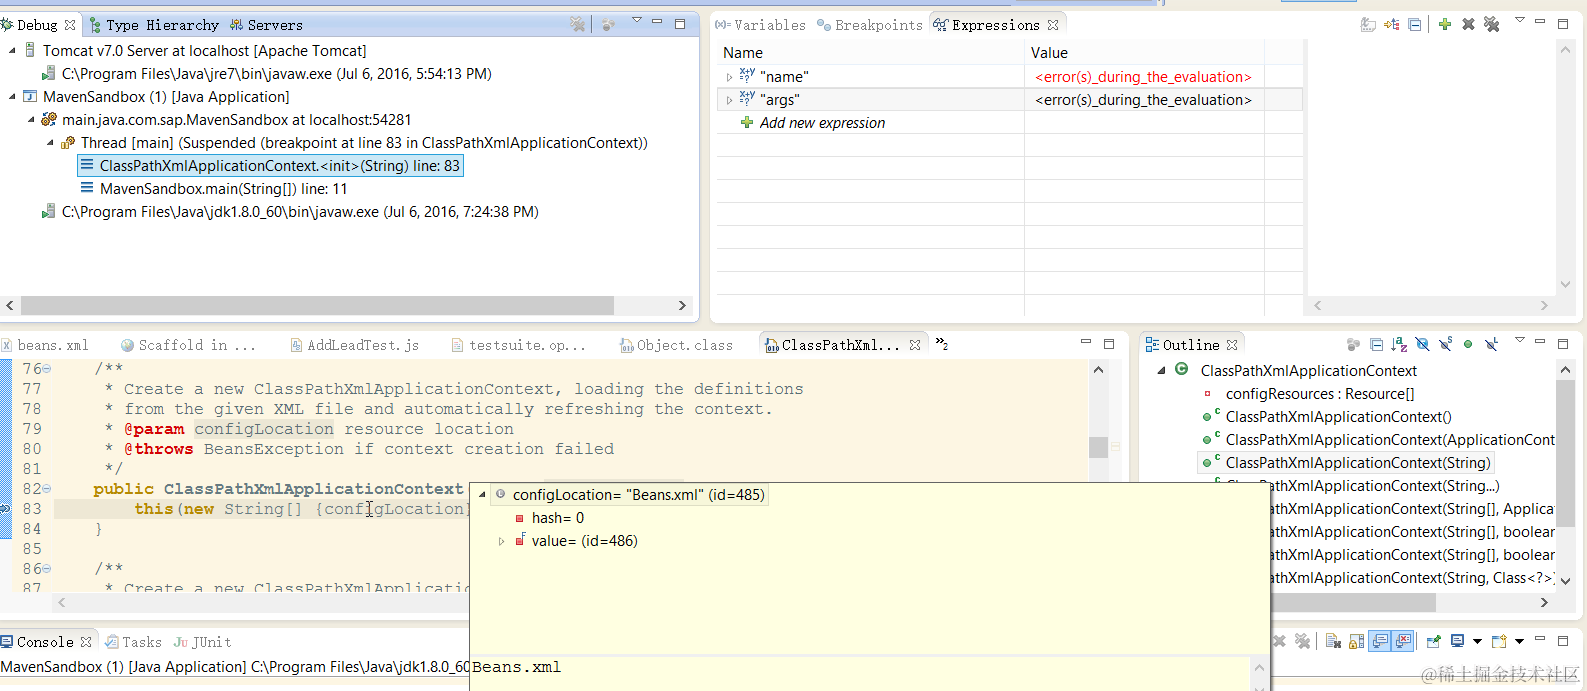Viewport: 1587px width, 691px height.
Task: Expand the "name" expression
Action: (x=729, y=77)
